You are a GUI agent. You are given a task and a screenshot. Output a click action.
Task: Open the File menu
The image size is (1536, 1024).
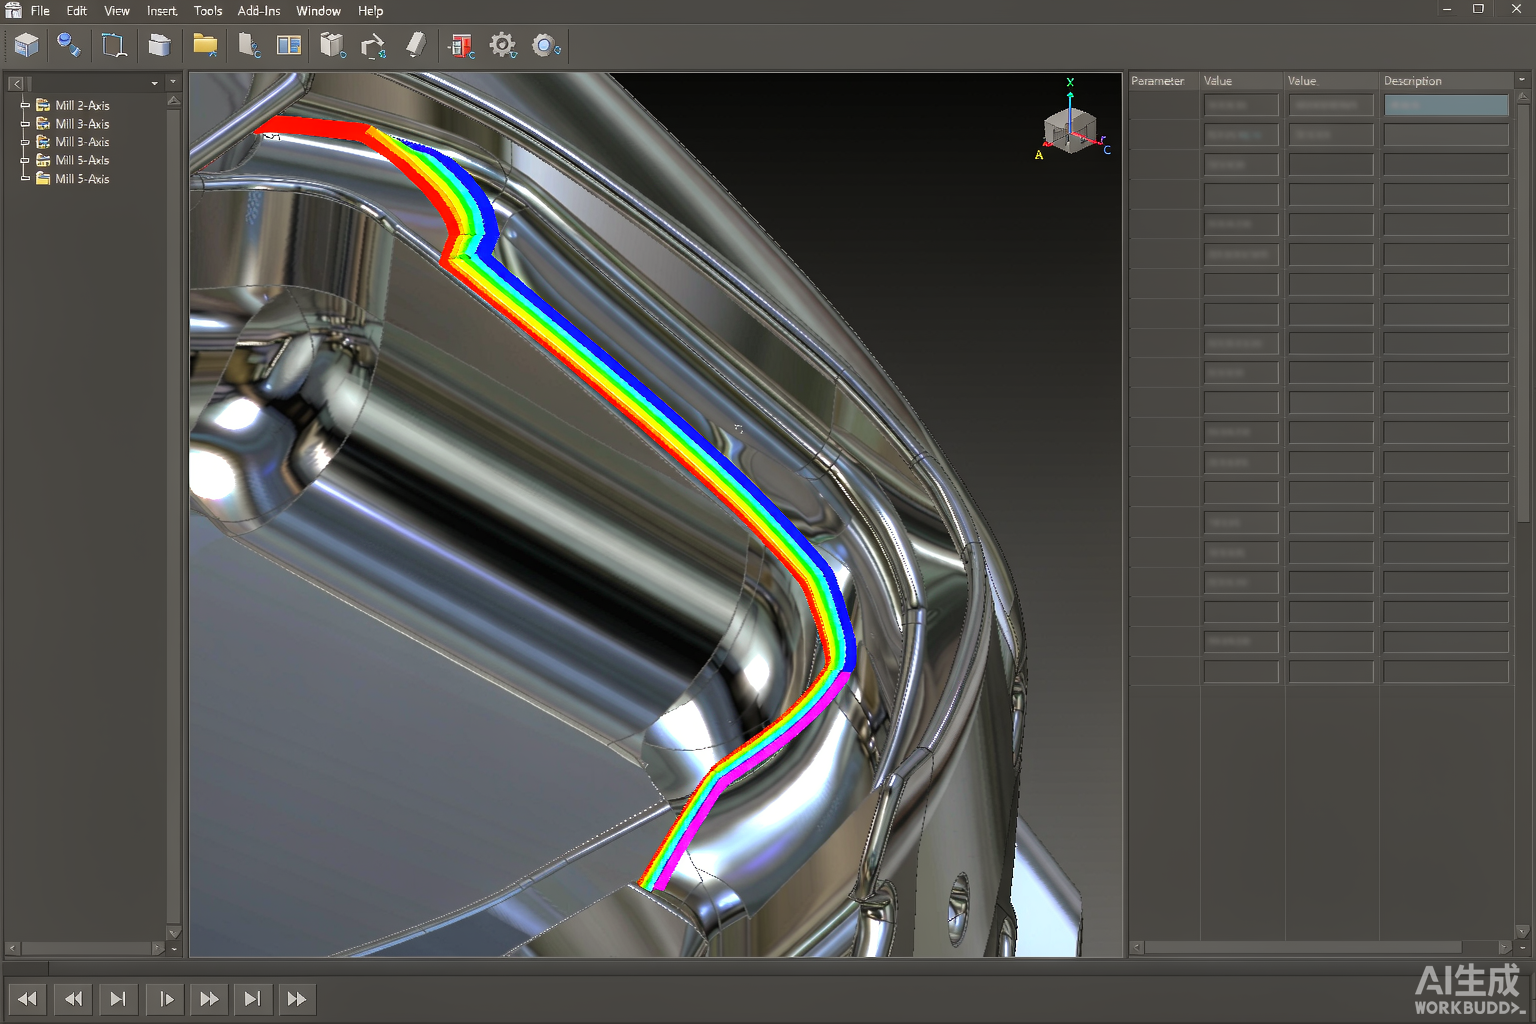point(40,11)
